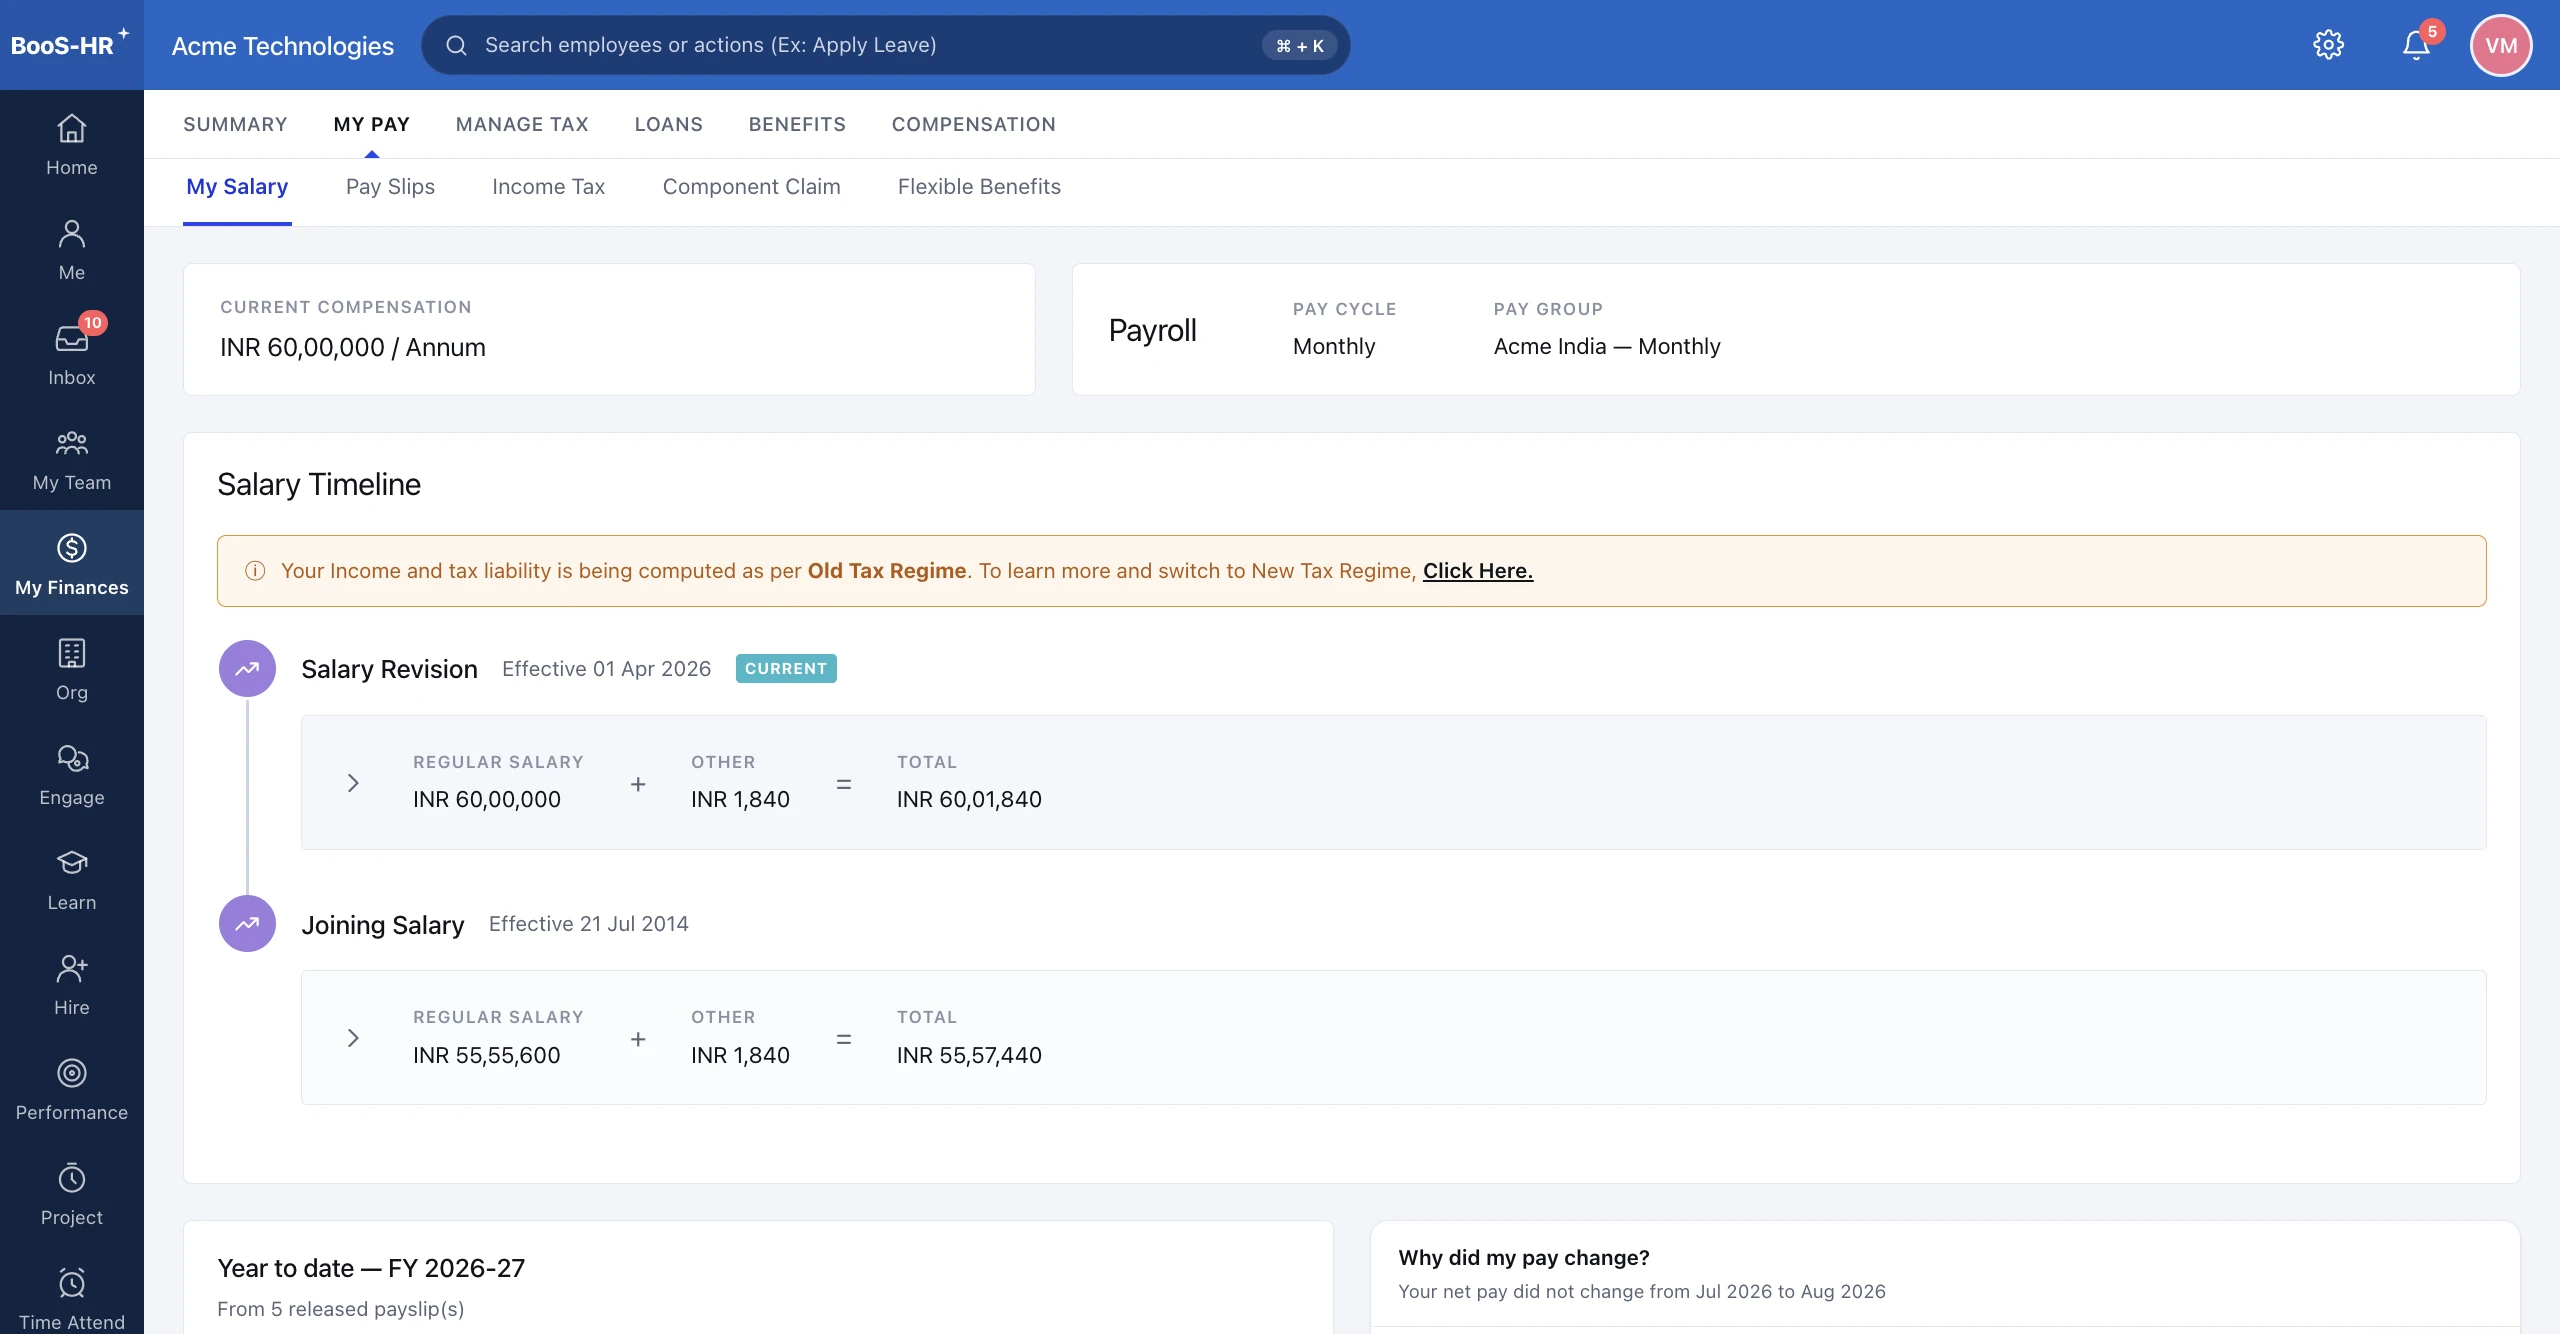Click the total INR 60,01,840
Image resolution: width=2560 pixels, height=1334 pixels.
coord(969,799)
